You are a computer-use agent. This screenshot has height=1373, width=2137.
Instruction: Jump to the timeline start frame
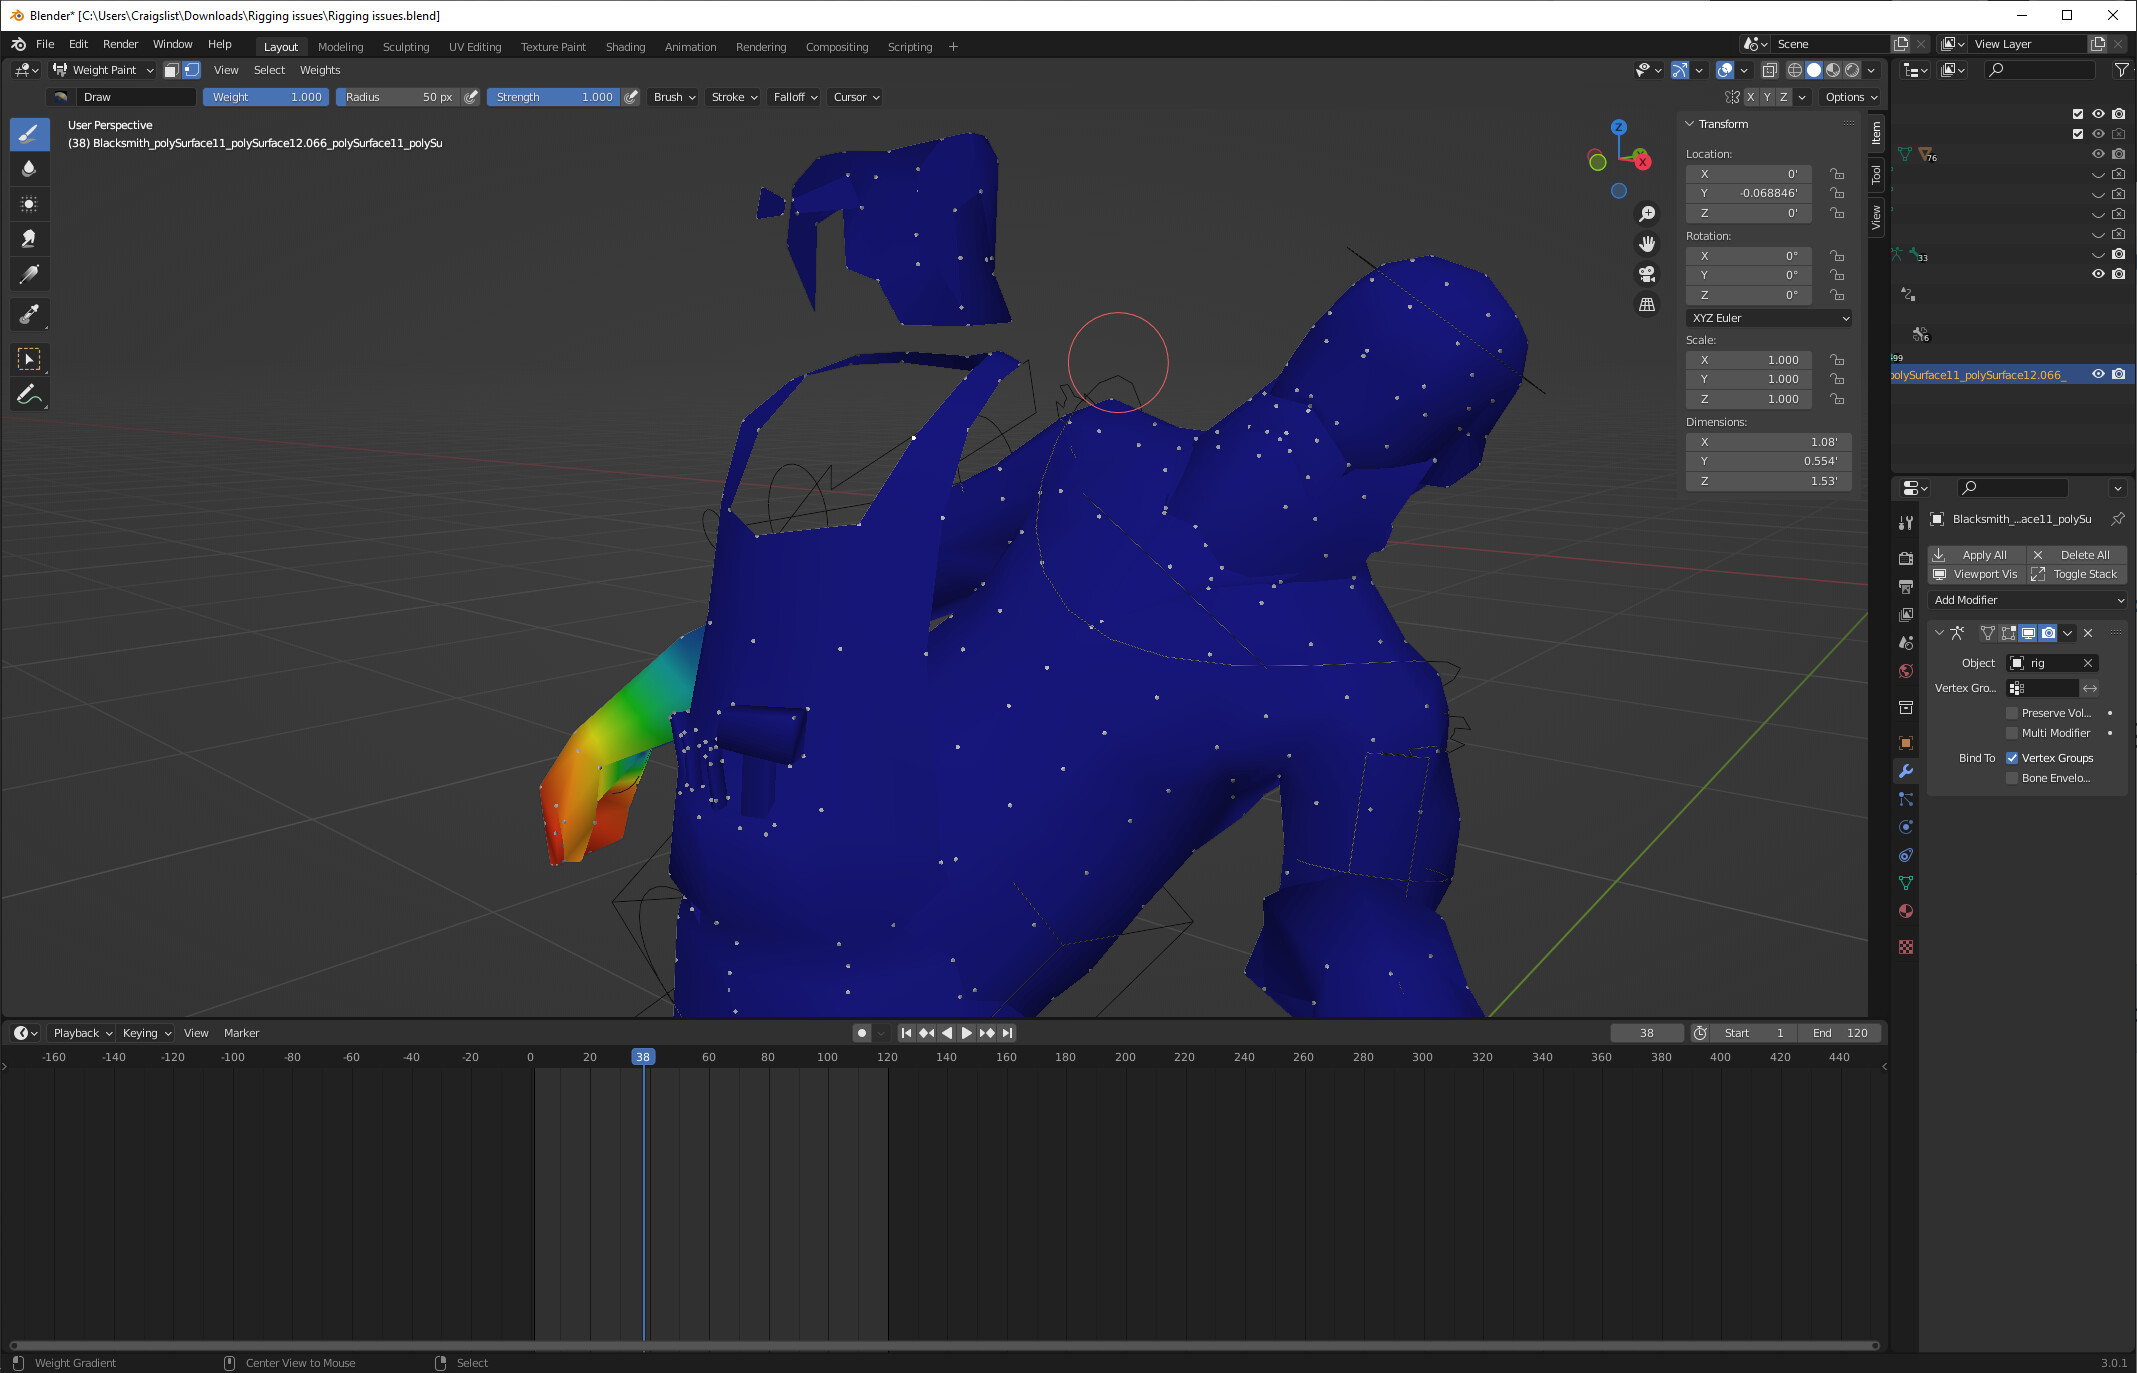point(906,1033)
